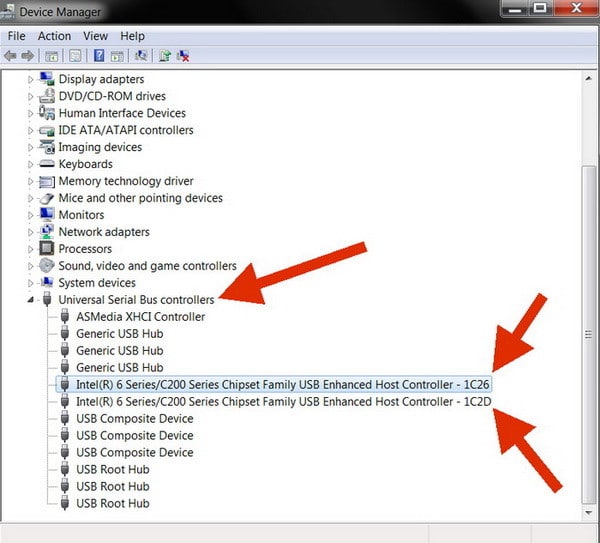Click the Memory technology driver icon
The image size is (600, 543).
47,181
